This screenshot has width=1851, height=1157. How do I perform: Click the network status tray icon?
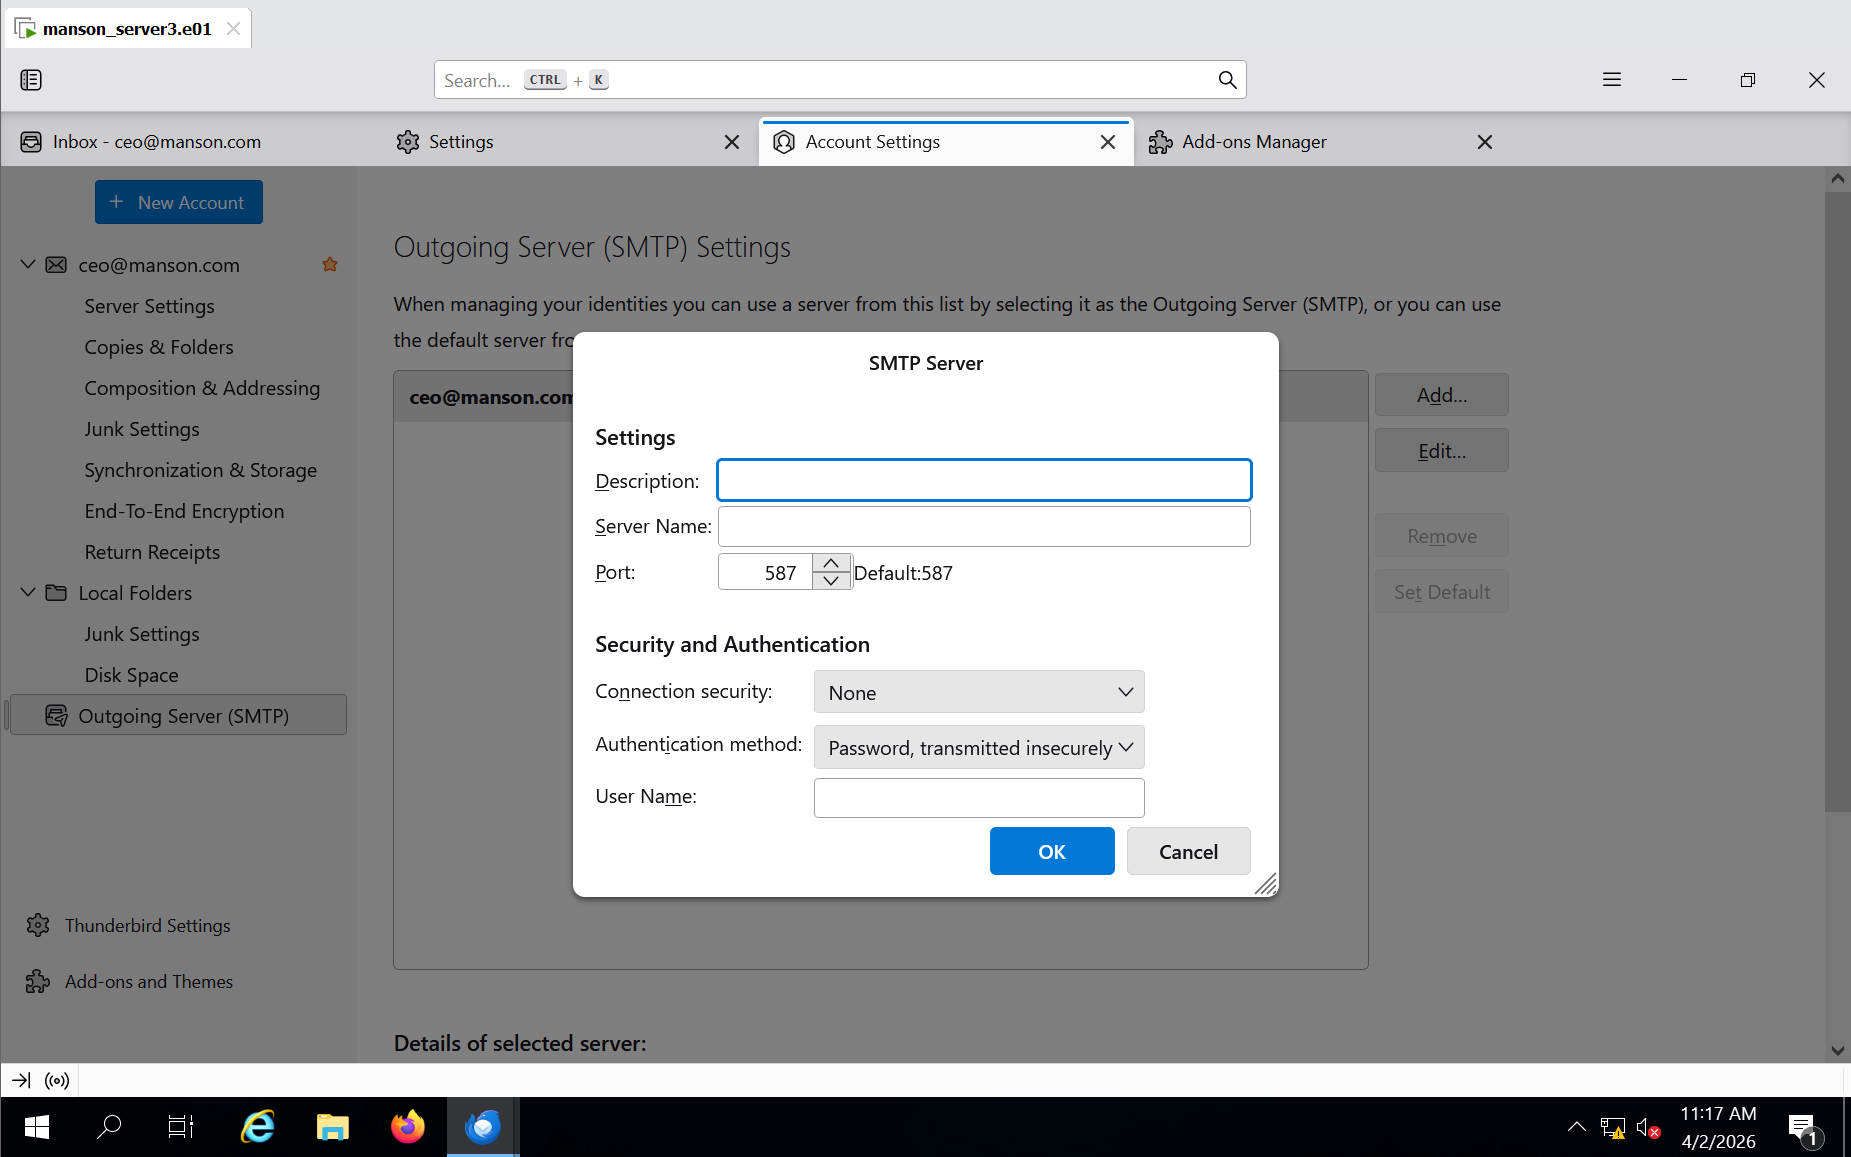pyautogui.click(x=1612, y=1128)
